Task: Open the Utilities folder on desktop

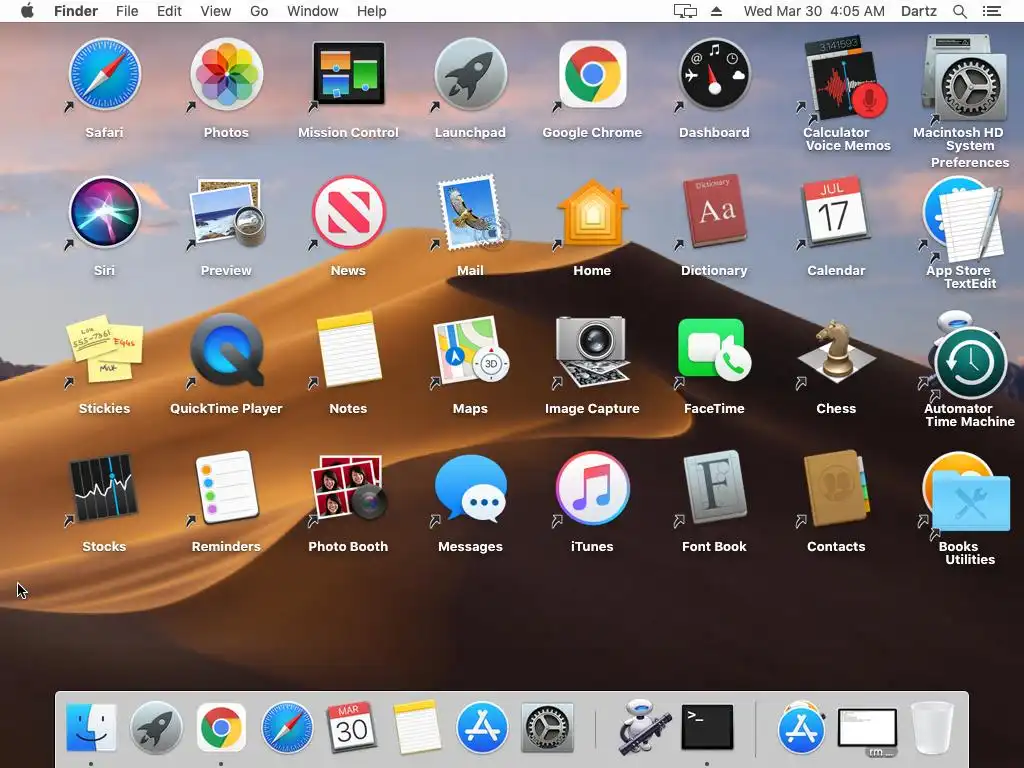Action: tap(971, 502)
